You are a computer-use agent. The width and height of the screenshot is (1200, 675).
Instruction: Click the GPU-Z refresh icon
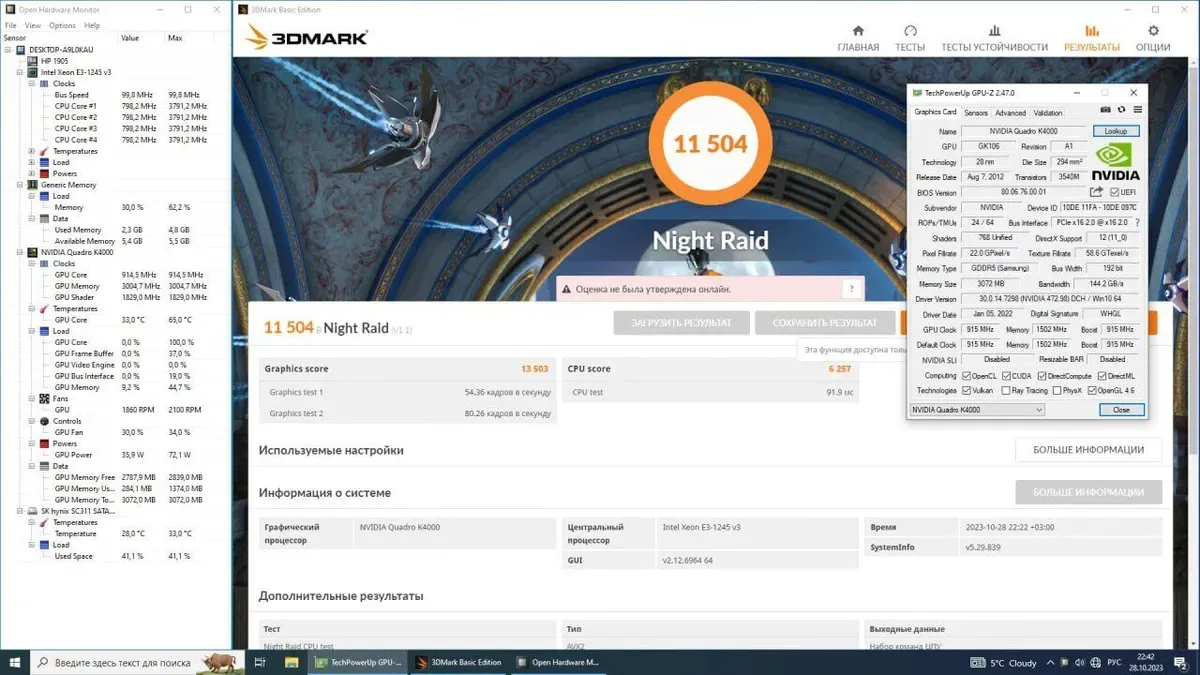click(1121, 110)
